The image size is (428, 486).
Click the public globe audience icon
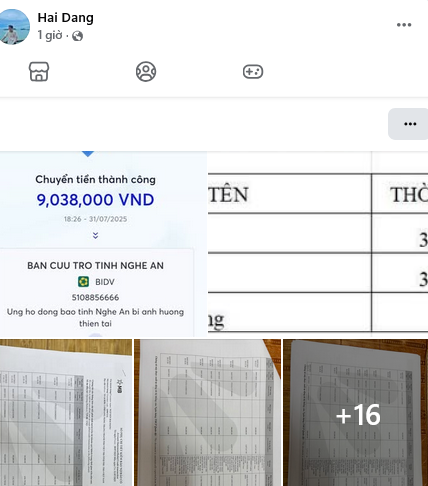(x=78, y=36)
